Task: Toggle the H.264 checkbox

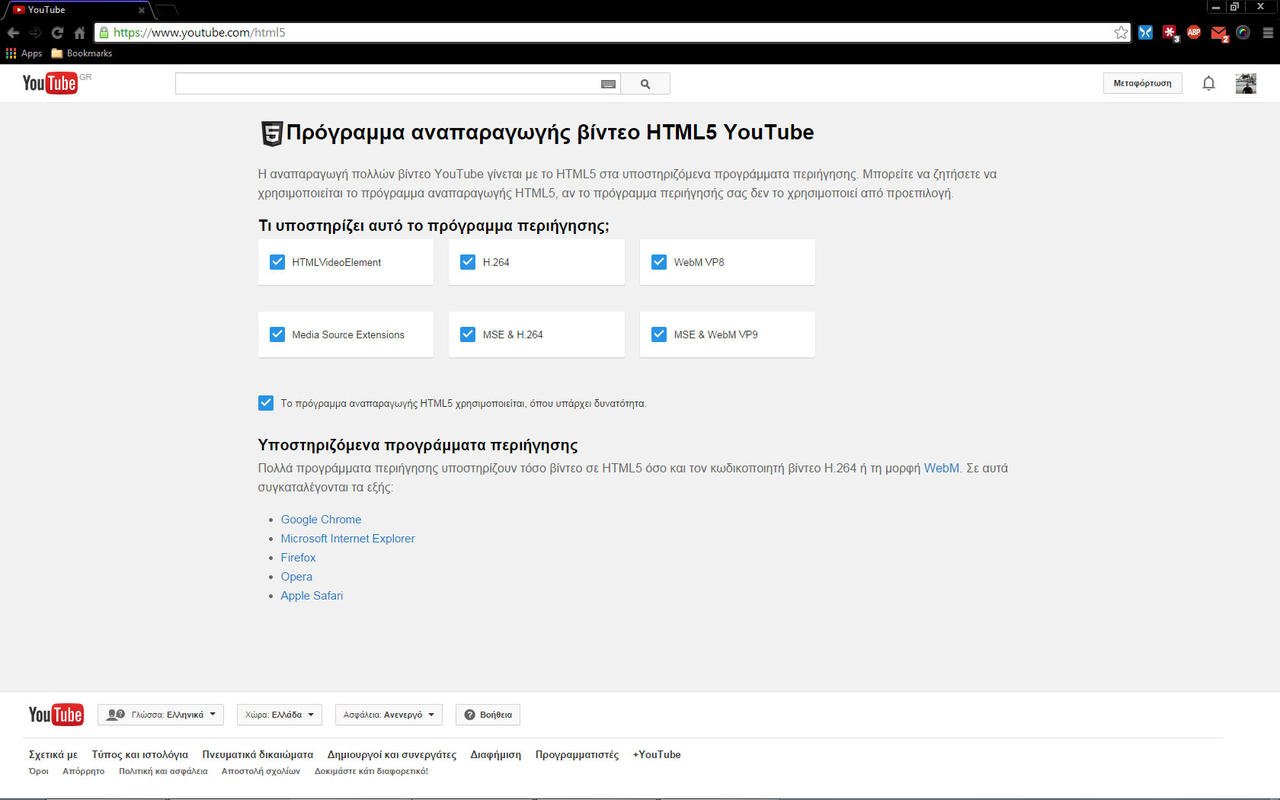Action: click(467, 262)
